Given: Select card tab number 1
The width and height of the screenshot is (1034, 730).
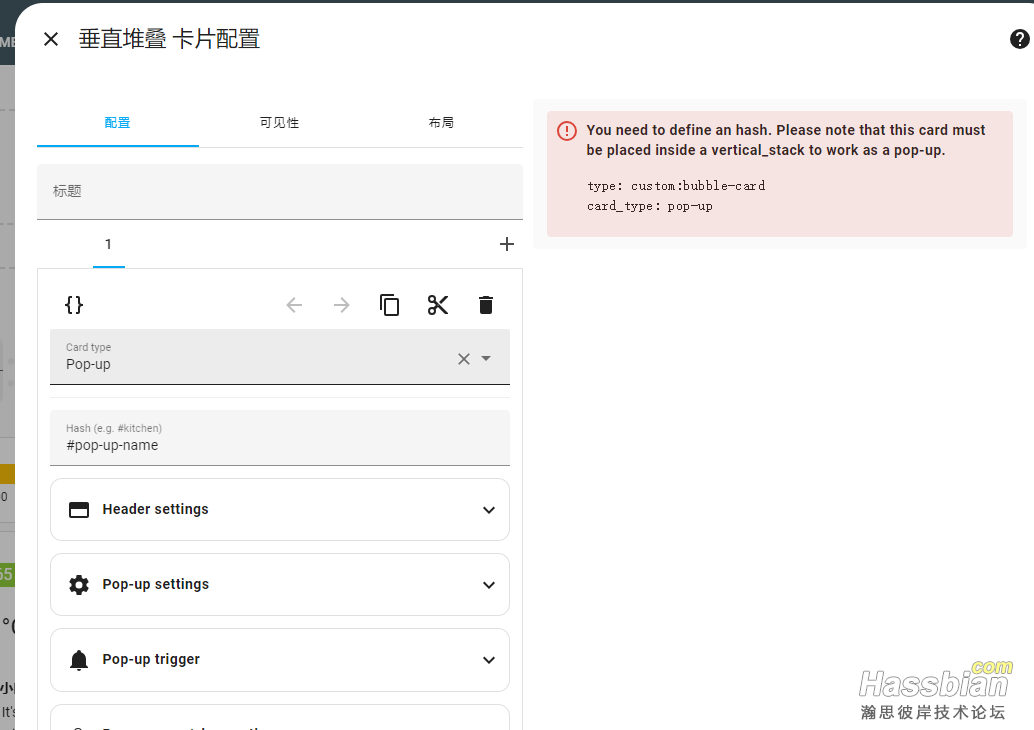Looking at the screenshot, I should coord(108,245).
